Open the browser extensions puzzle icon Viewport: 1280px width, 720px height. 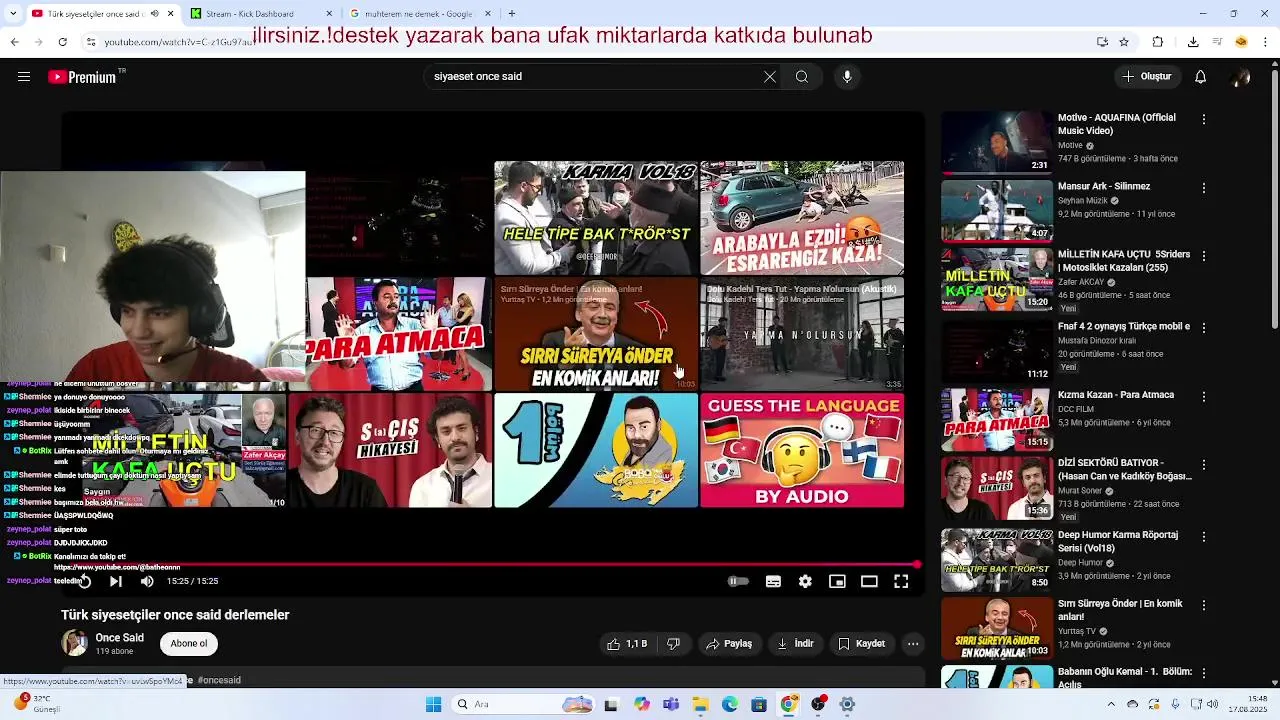(x=1158, y=42)
